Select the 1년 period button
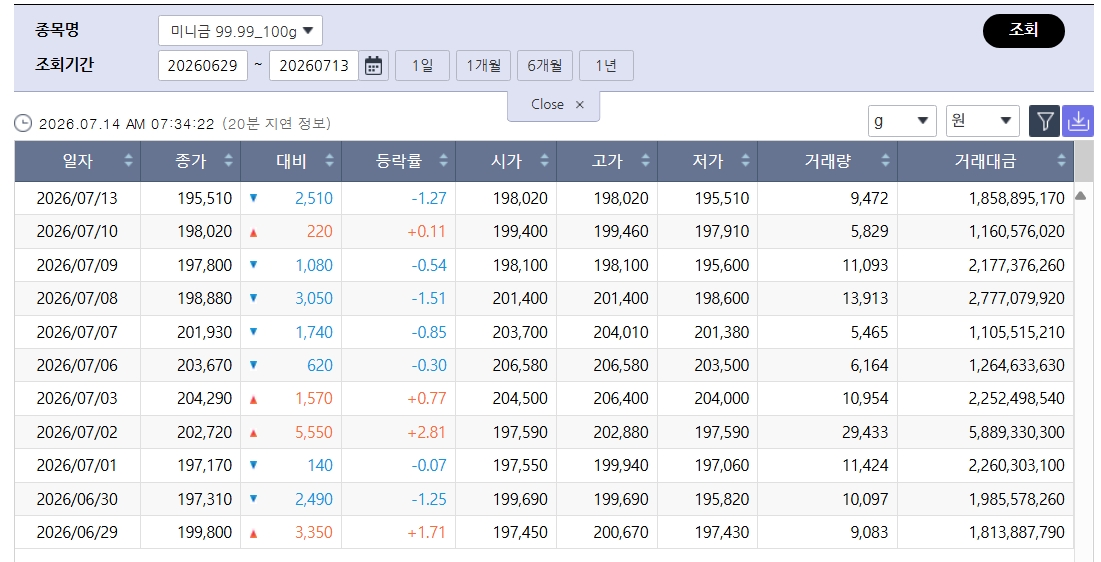The height and width of the screenshot is (562, 1101). (x=606, y=65)
